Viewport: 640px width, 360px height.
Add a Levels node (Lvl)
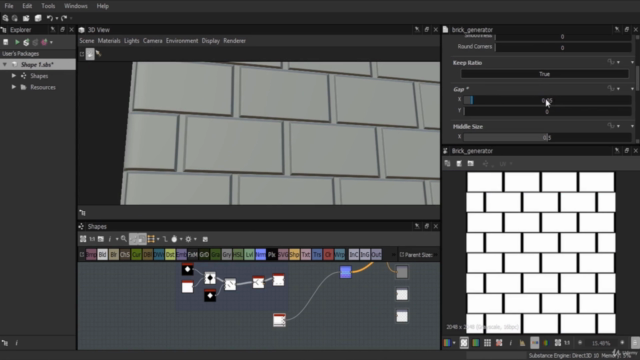(249, 255)
